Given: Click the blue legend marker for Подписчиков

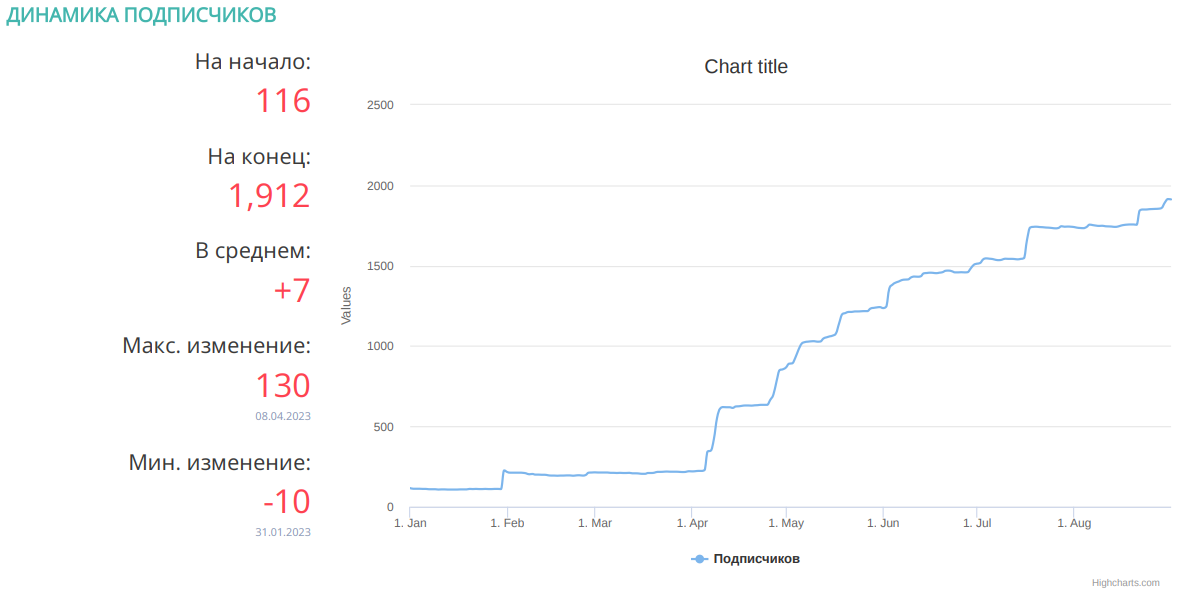Looking at the screenshot, I should pos(699,559).
